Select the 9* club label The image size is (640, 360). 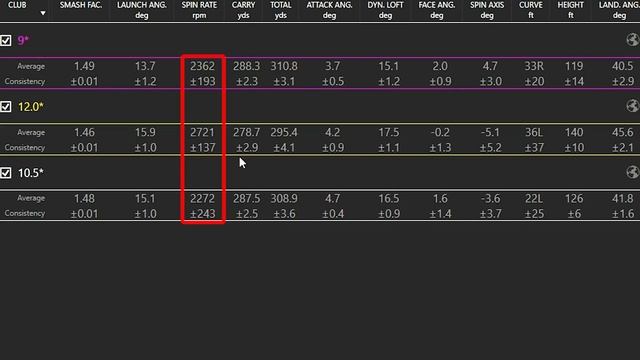[x=23, y=40]
